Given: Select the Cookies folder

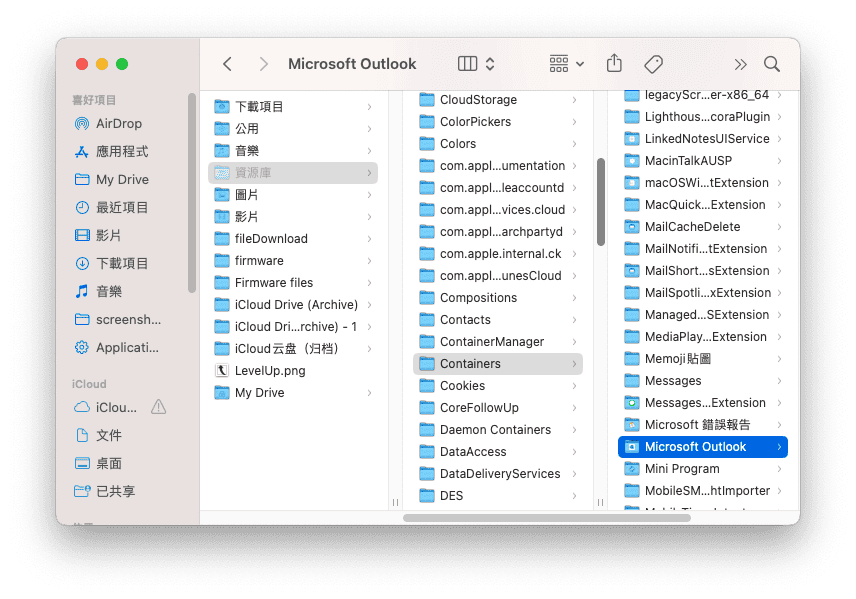Looking at the screenshot, I should [498, 386].
